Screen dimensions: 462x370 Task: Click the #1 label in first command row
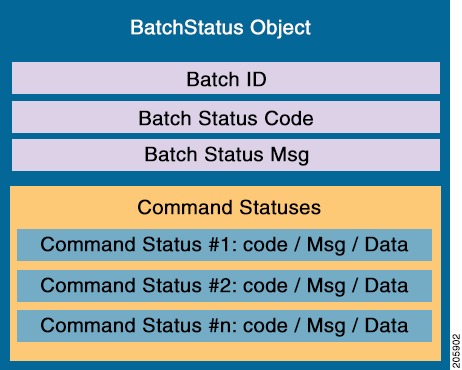coord(223,244)
